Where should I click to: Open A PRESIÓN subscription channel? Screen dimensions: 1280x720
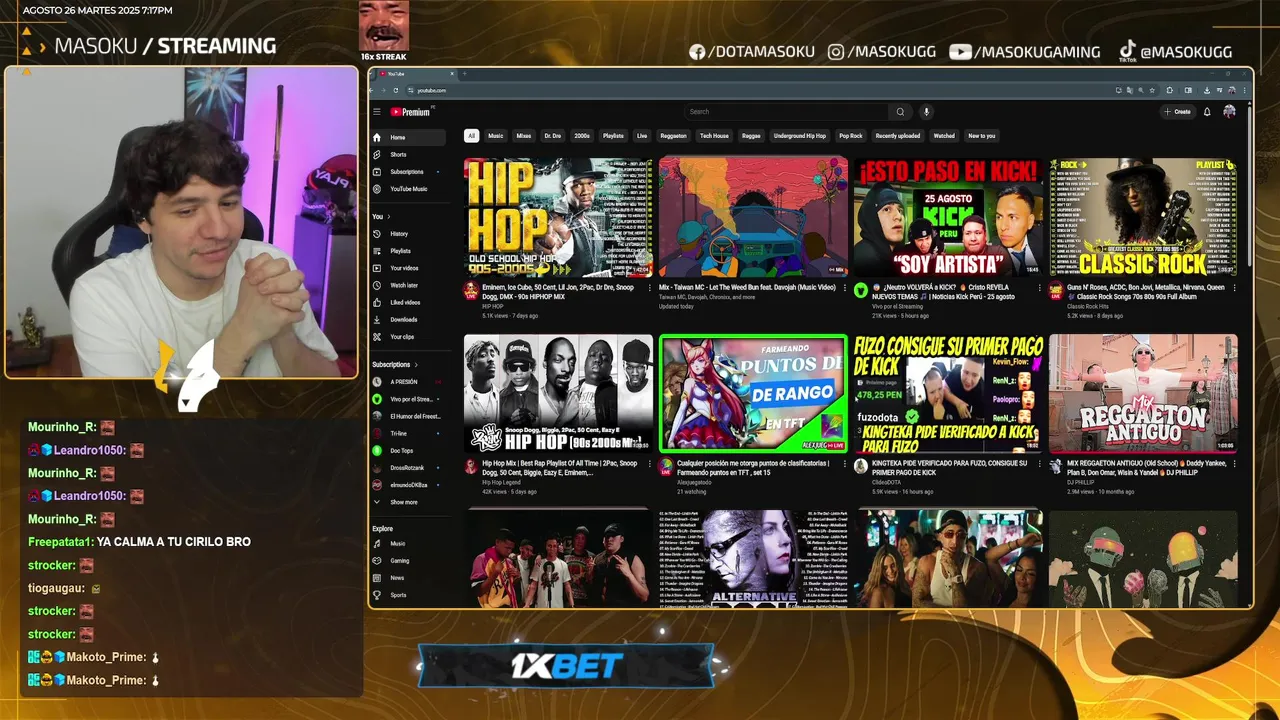(408, 382)
